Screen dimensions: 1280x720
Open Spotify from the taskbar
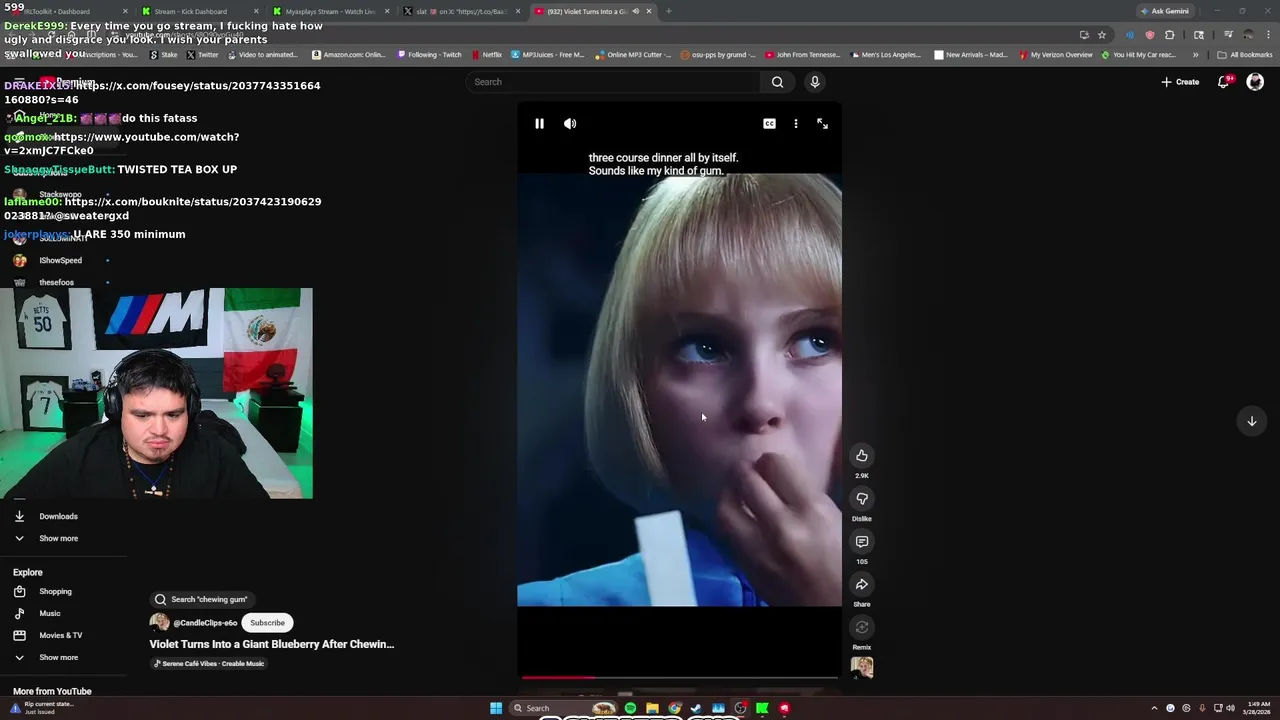tap(630, 708)
